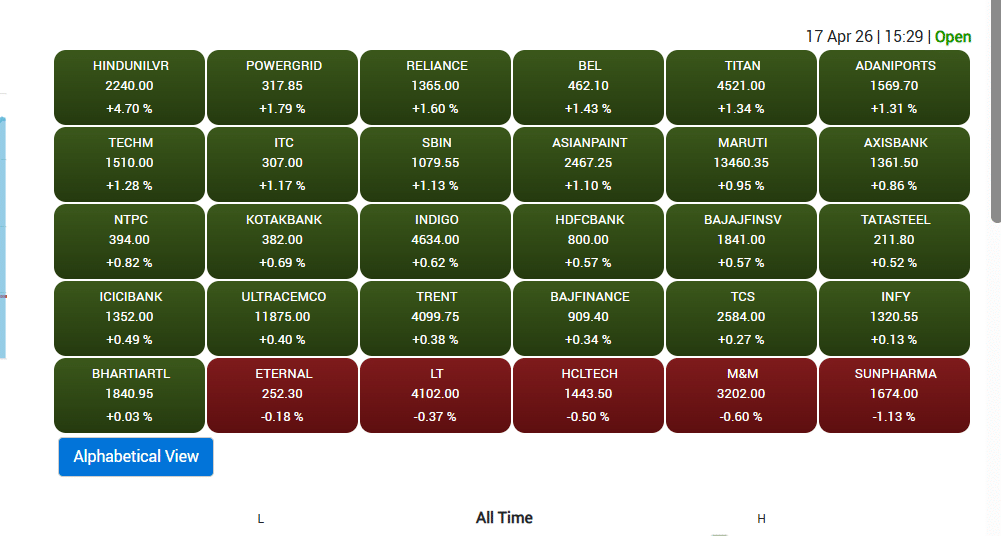Click the red ETERNAL stock tile

(x=283, y=395)
